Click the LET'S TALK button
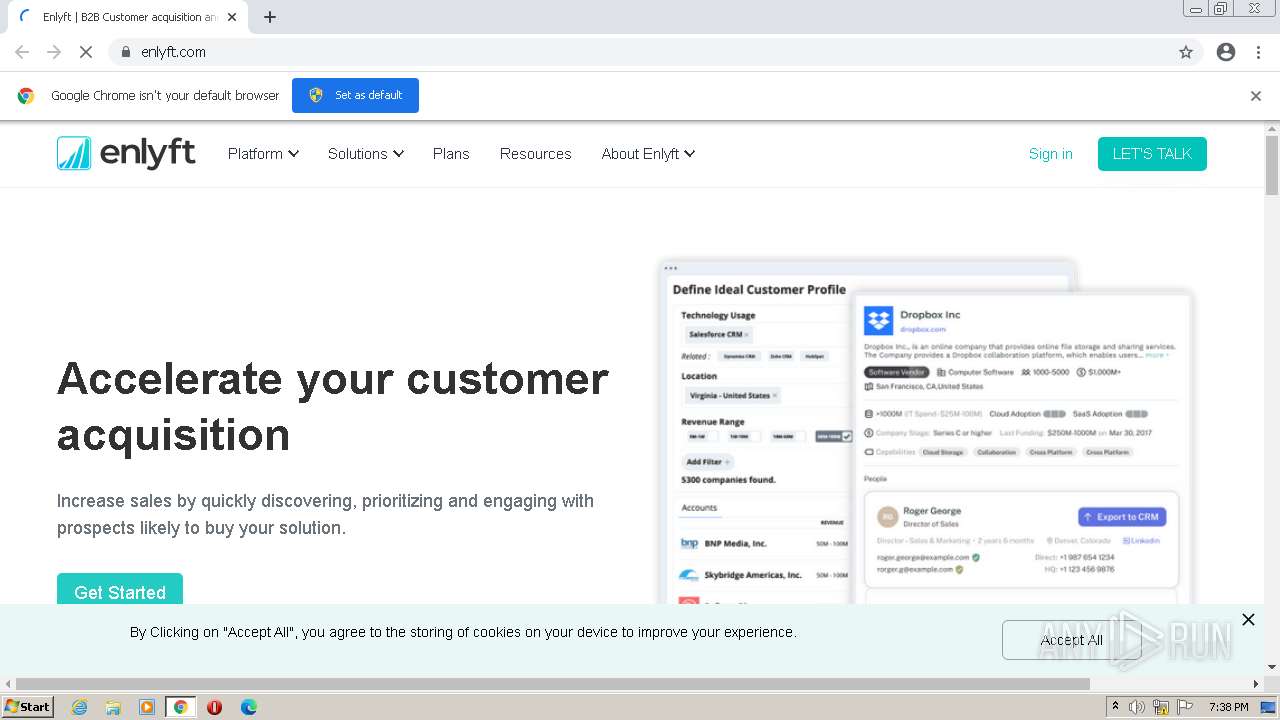 click(x=1152, y=154)
